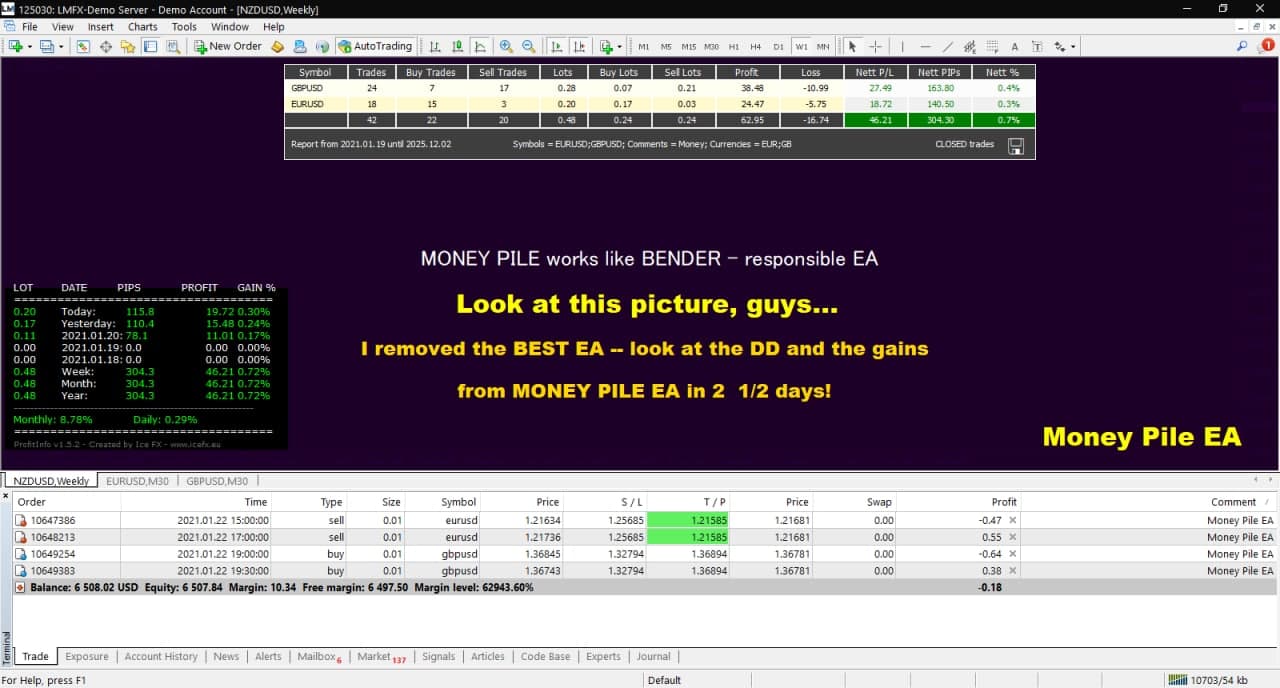Screen dimensions: 1280x688
Task: Select the line chart display icon
Action: coord(480,46)
